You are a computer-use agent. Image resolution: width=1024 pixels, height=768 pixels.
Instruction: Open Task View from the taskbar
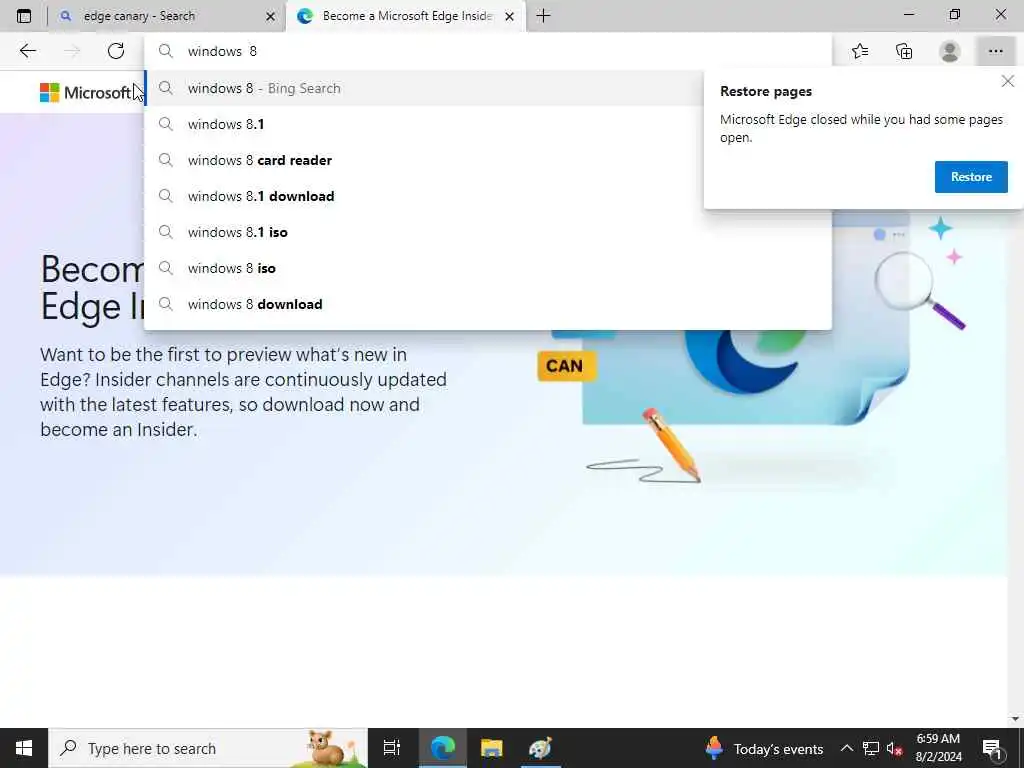pos(392,748)
